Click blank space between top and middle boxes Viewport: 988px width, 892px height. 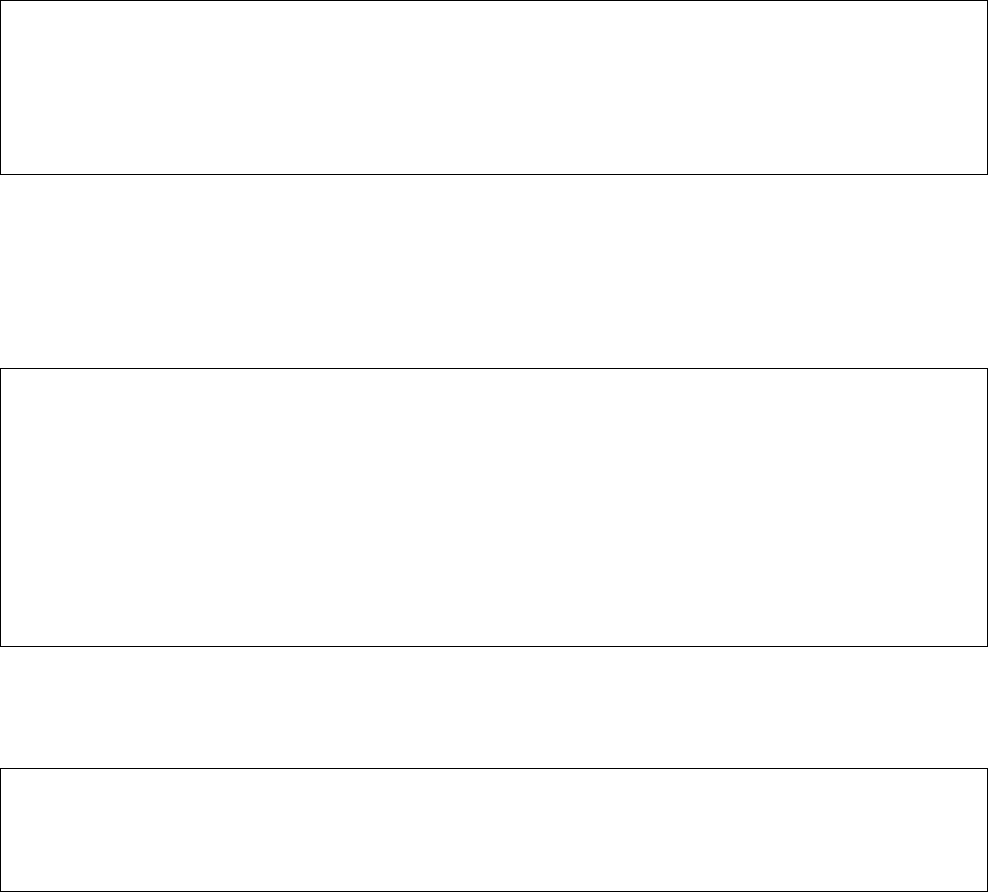494,272
